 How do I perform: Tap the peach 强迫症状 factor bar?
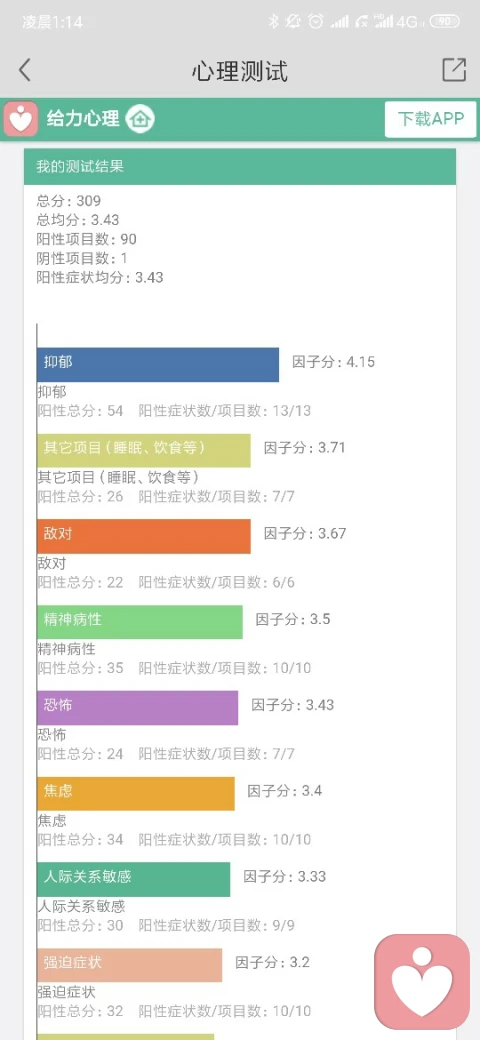[129, 965]
